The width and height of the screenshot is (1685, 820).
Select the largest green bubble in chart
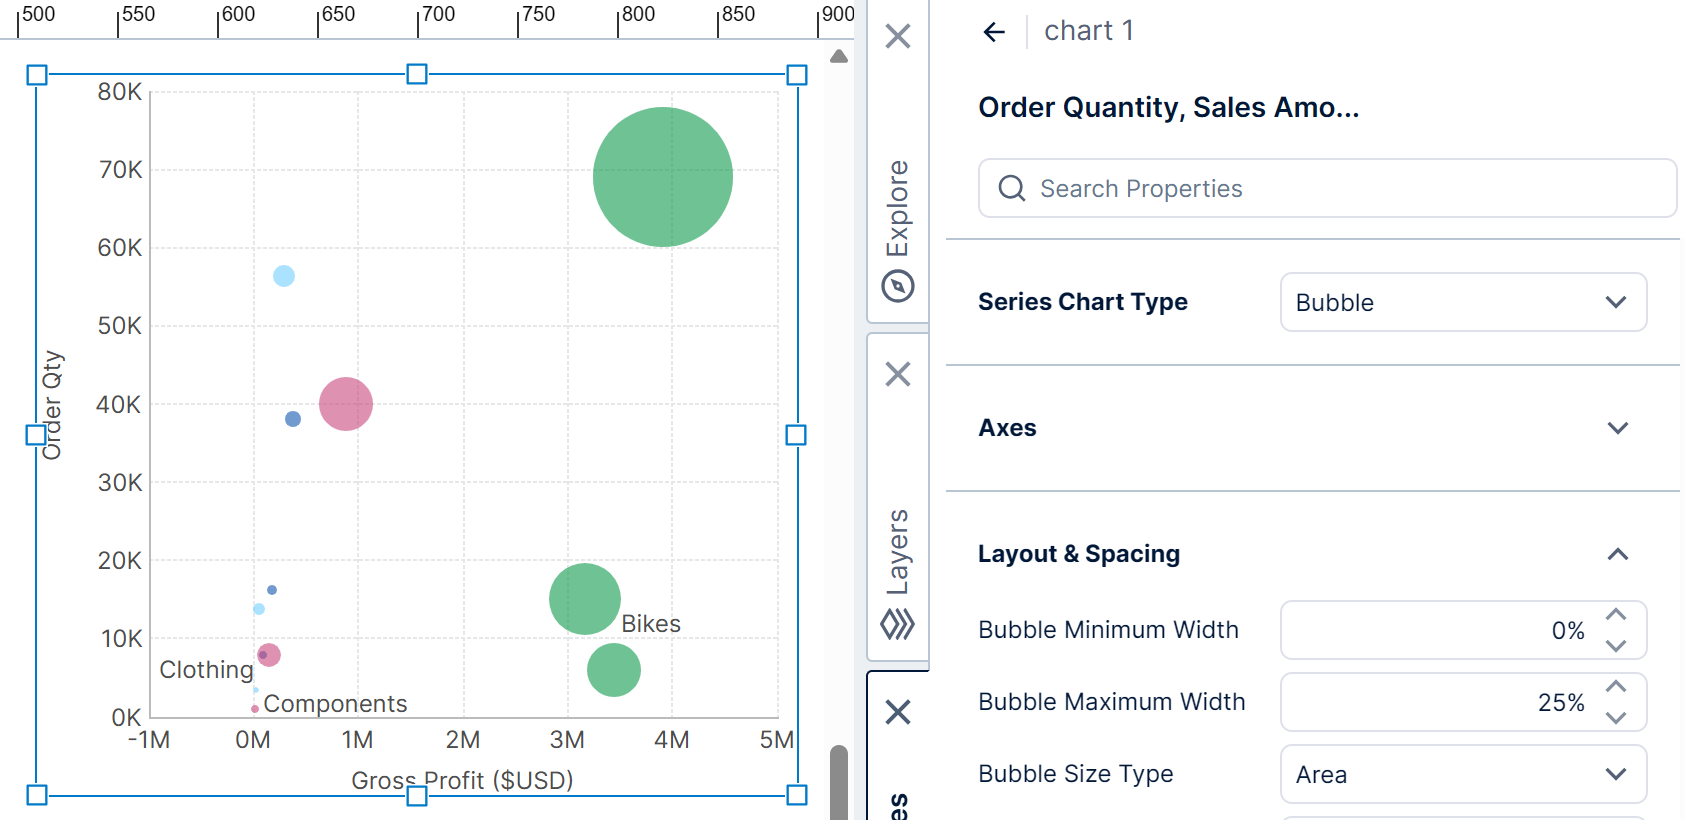[x=662, y=177]
